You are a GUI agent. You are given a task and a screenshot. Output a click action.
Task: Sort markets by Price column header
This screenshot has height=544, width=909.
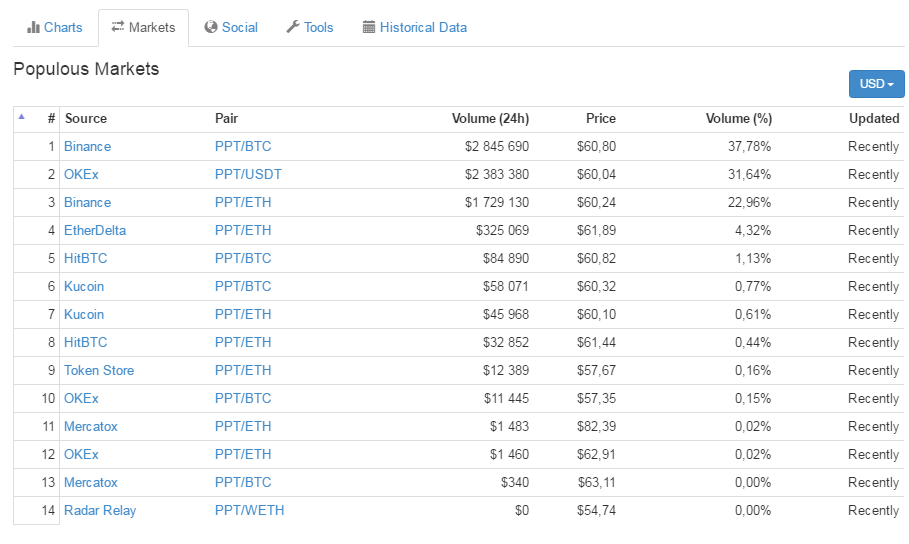[600, 118]
